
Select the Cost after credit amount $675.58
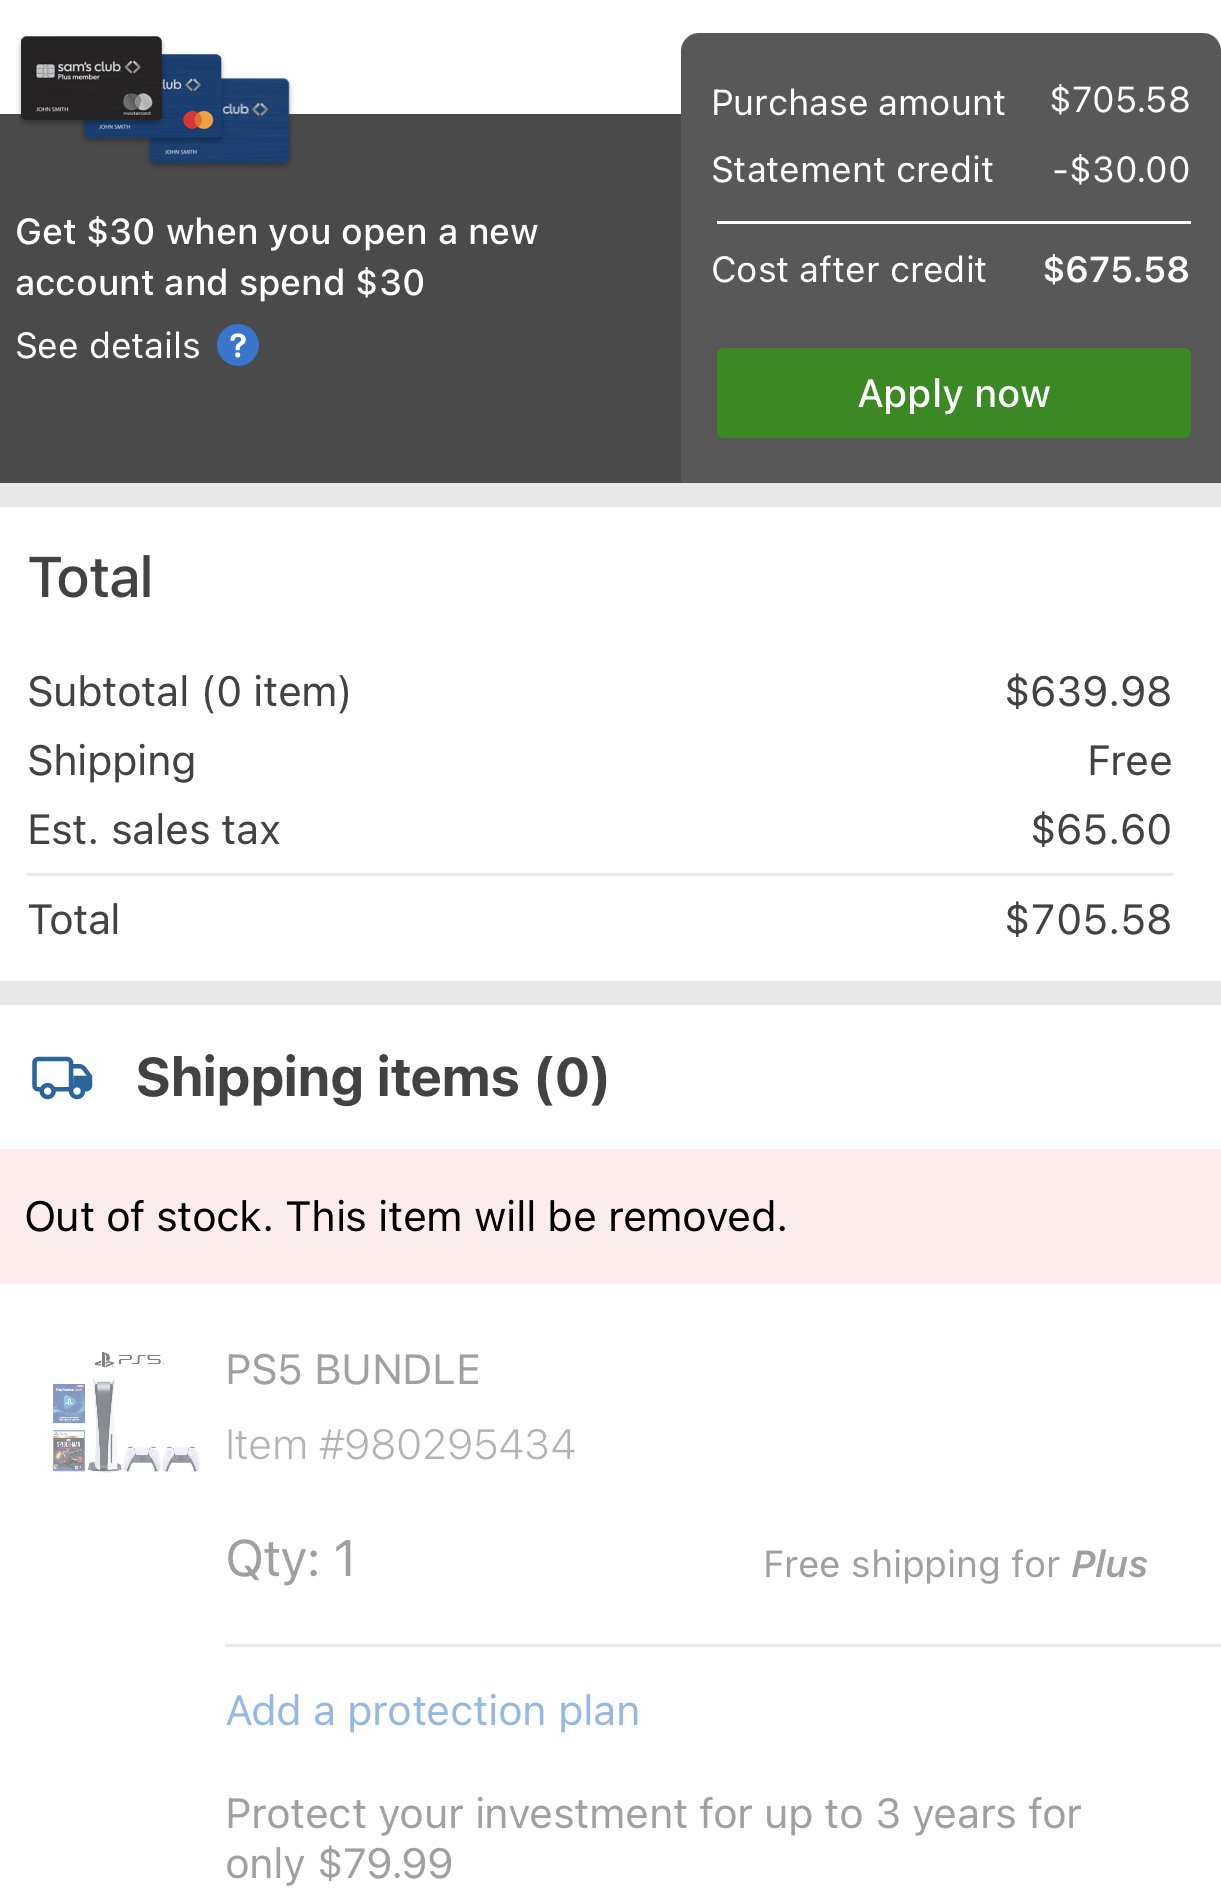click(x=1116, y=270)
